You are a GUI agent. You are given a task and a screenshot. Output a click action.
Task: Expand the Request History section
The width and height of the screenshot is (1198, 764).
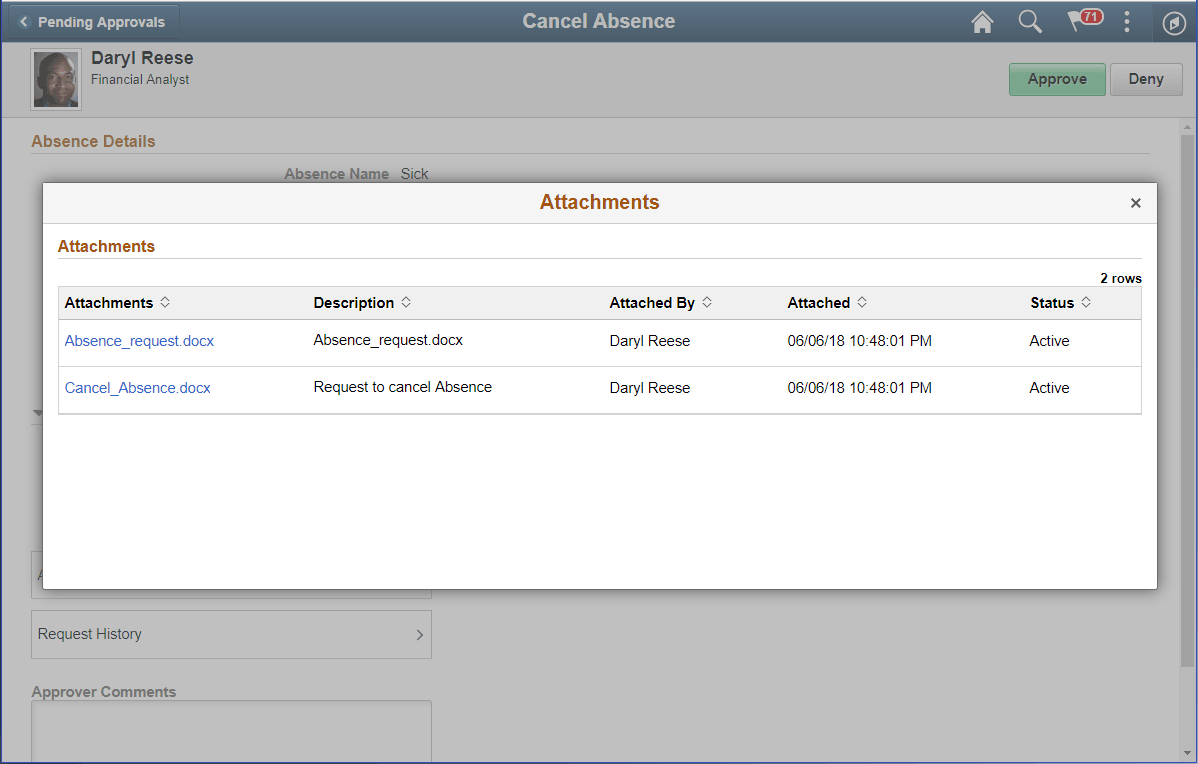coord(231,634)
